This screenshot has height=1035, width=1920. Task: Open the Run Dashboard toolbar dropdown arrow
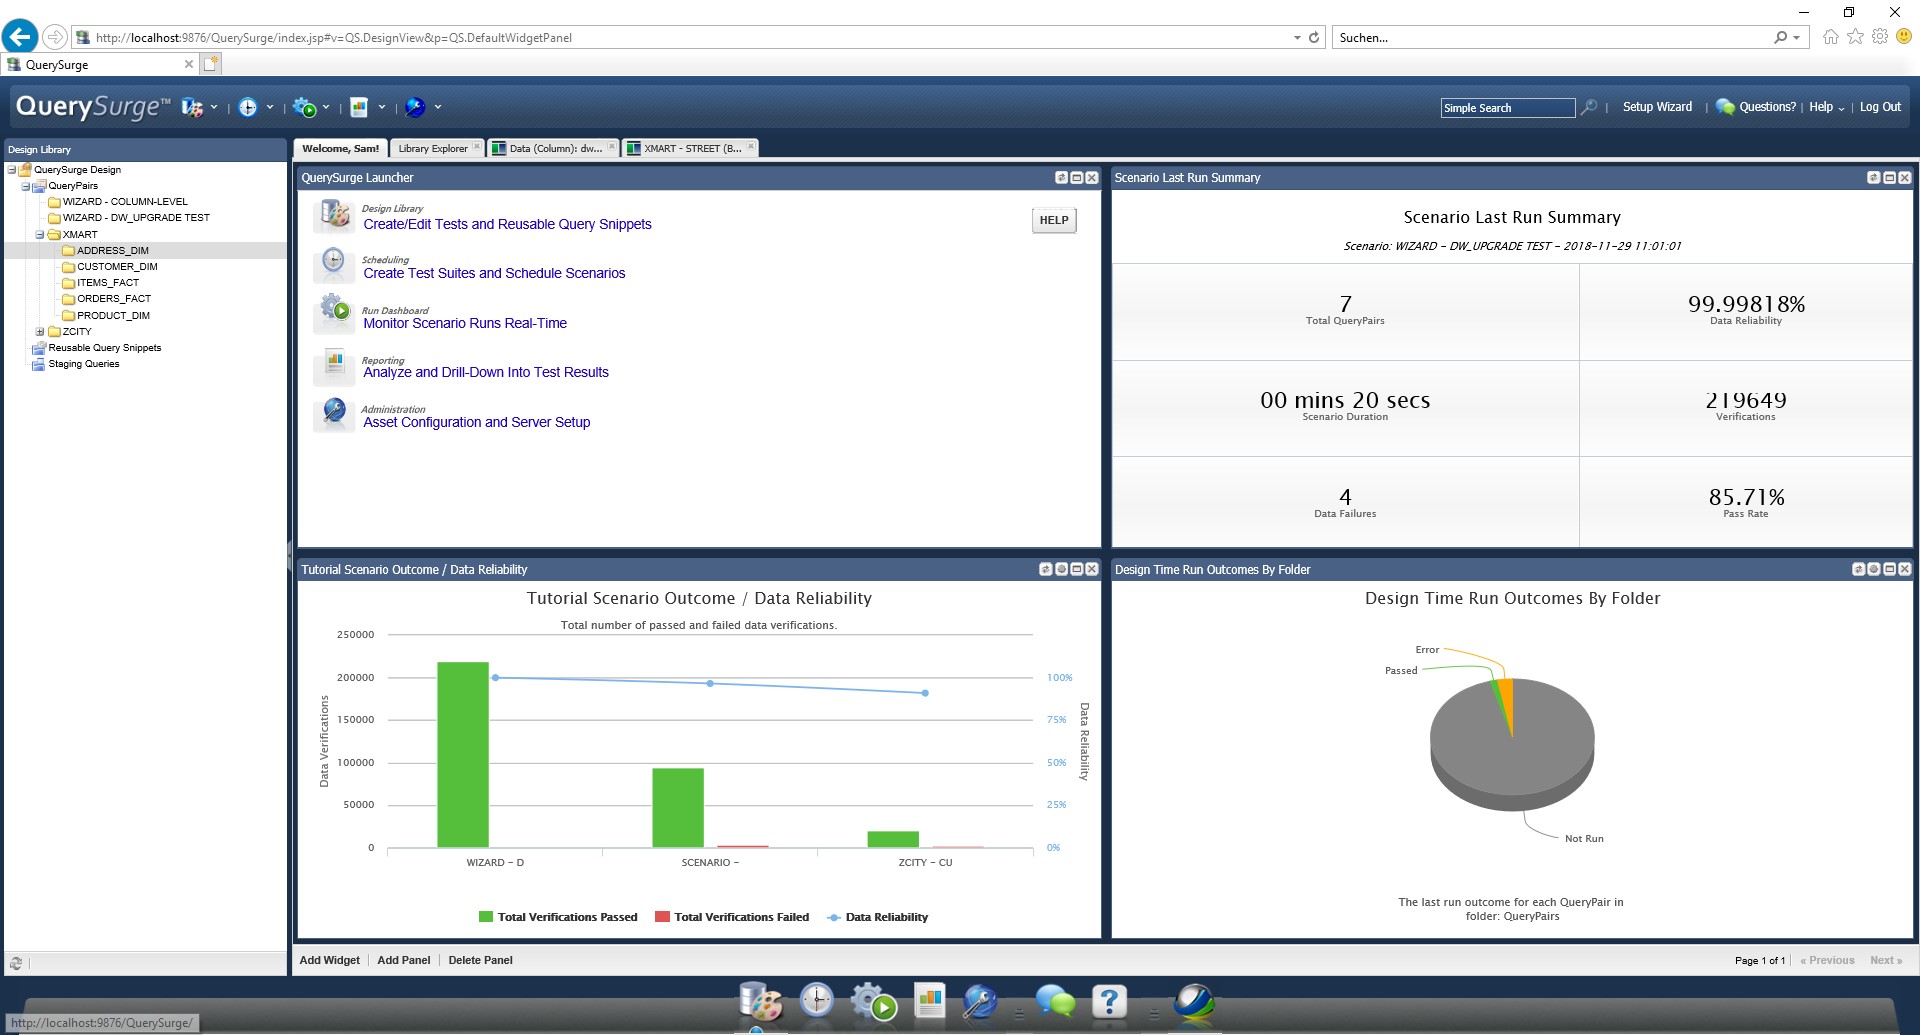click(326, 108)
